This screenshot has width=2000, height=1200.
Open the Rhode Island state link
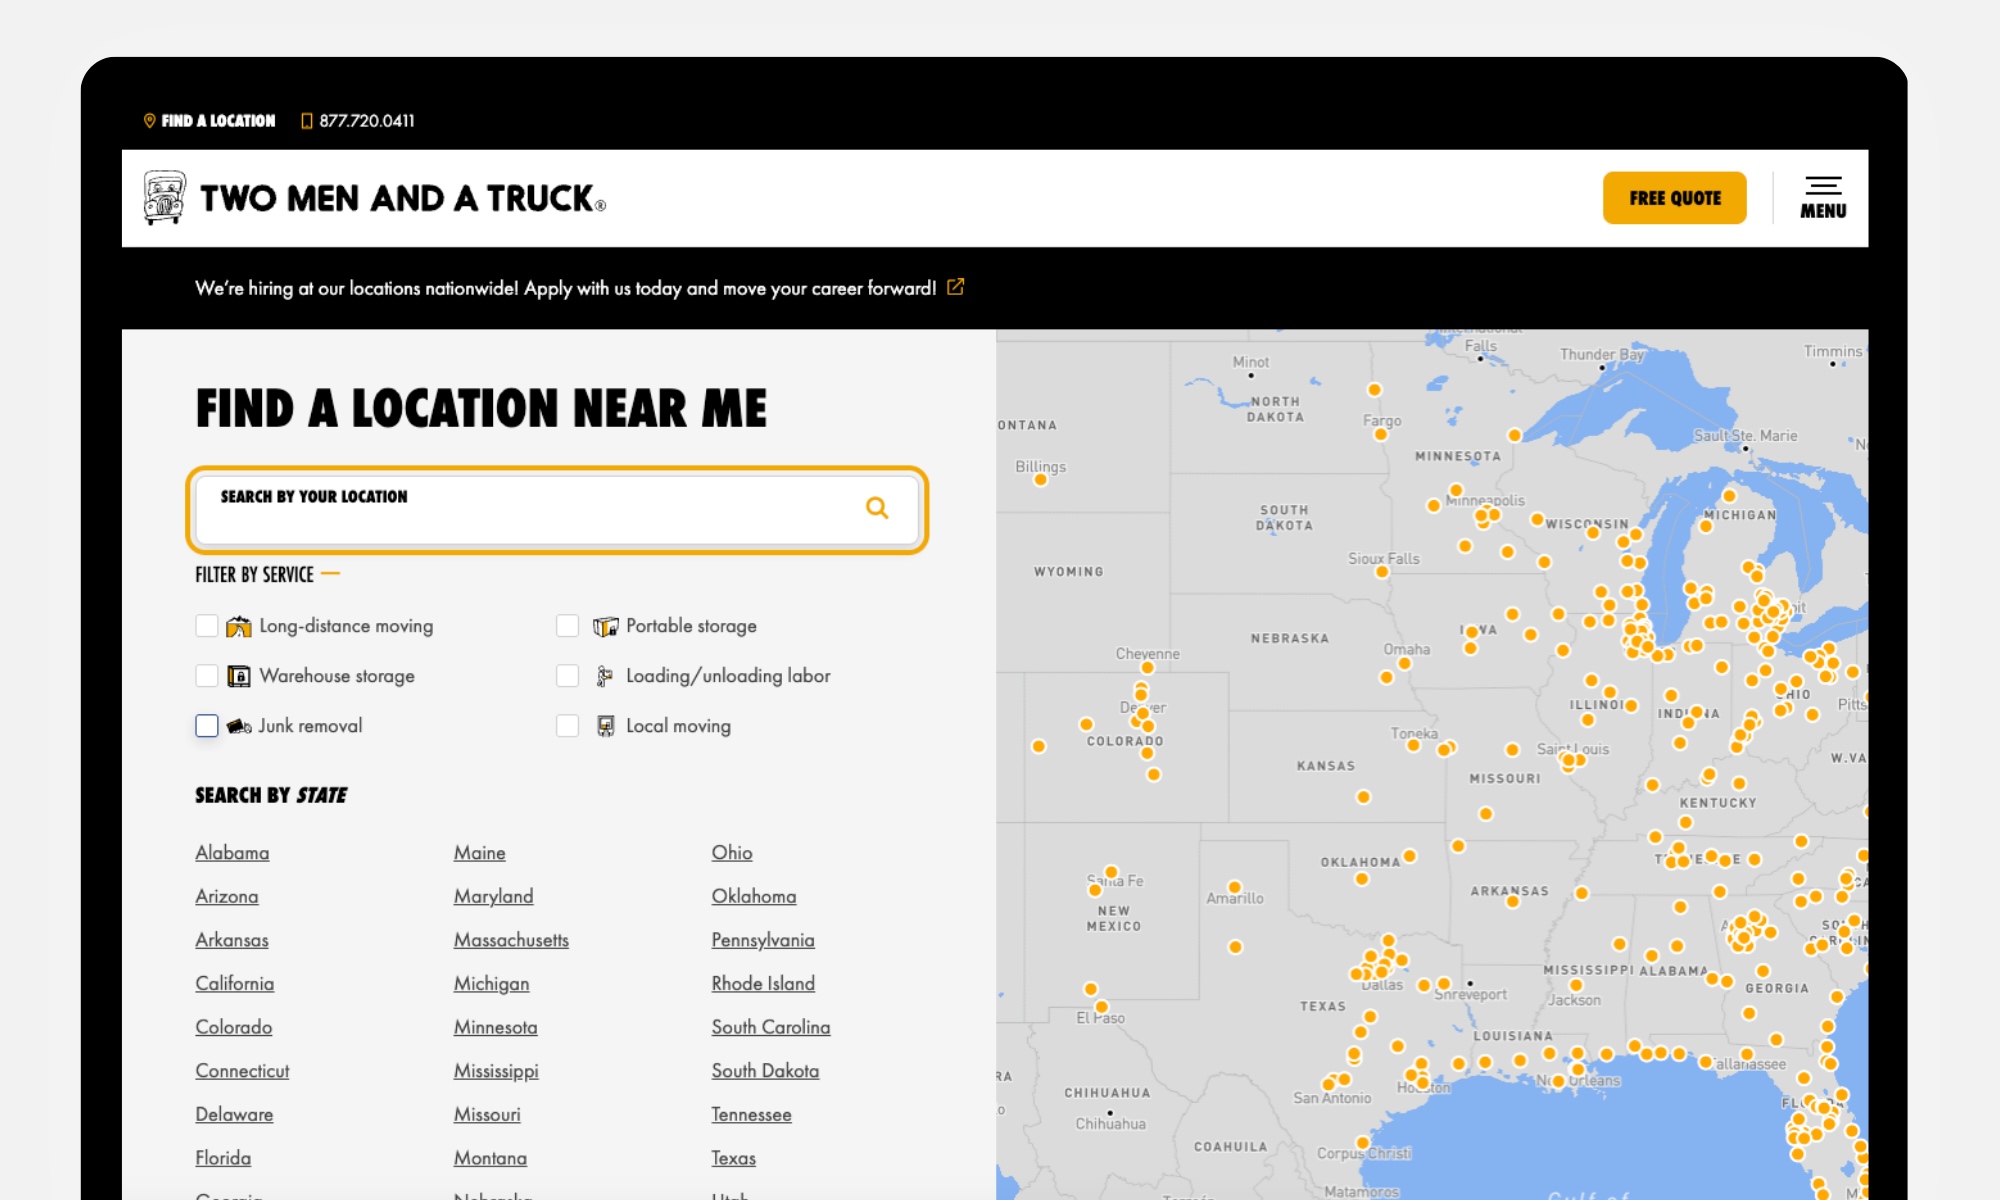click(763, 984)
